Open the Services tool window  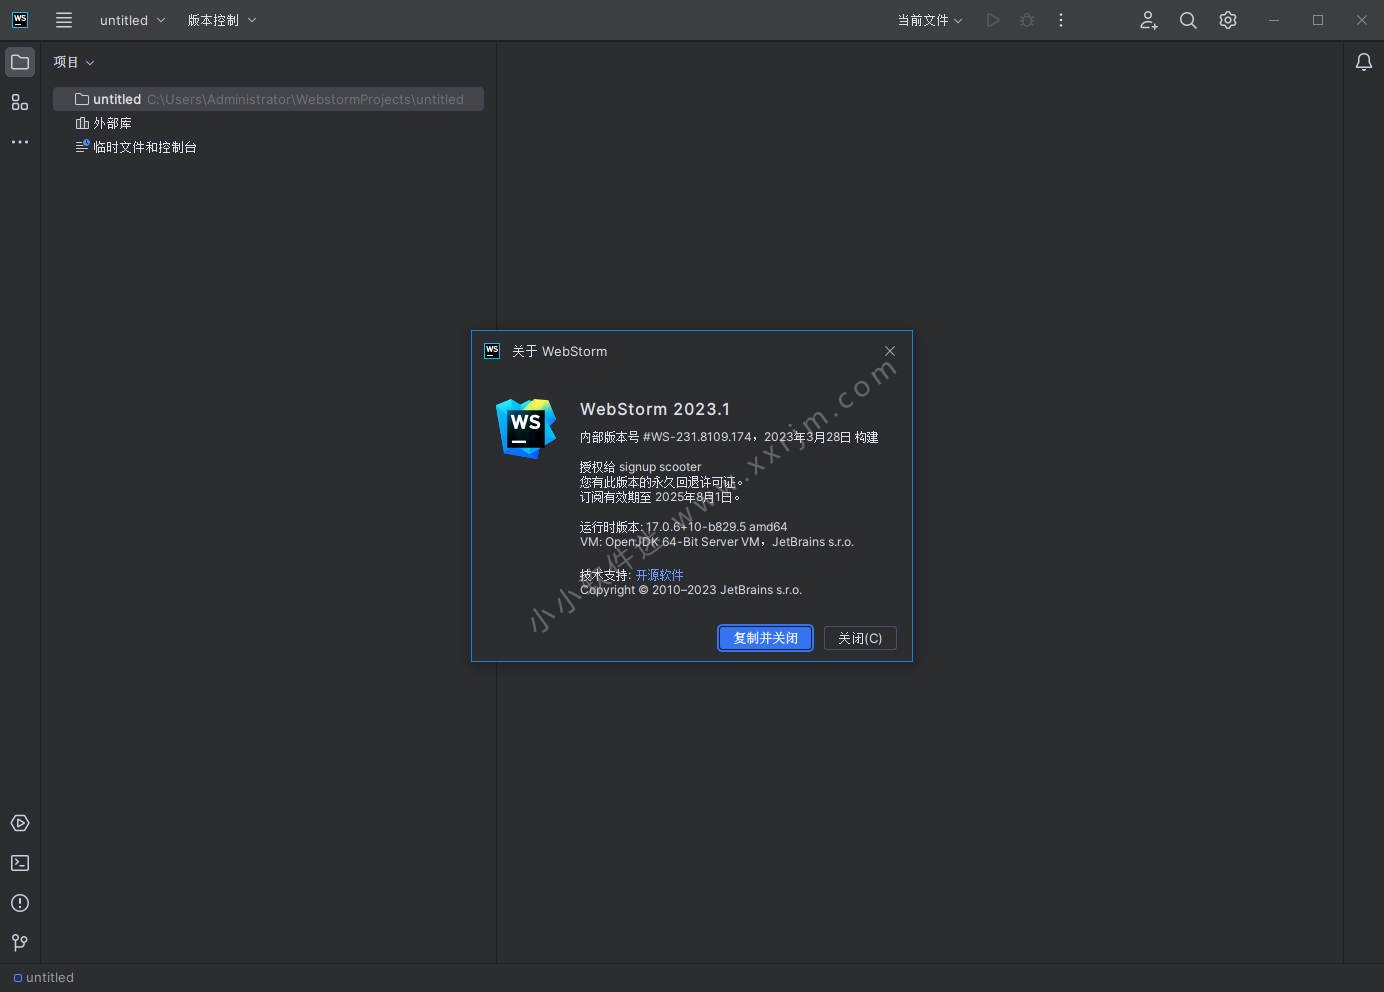point(20,823)
